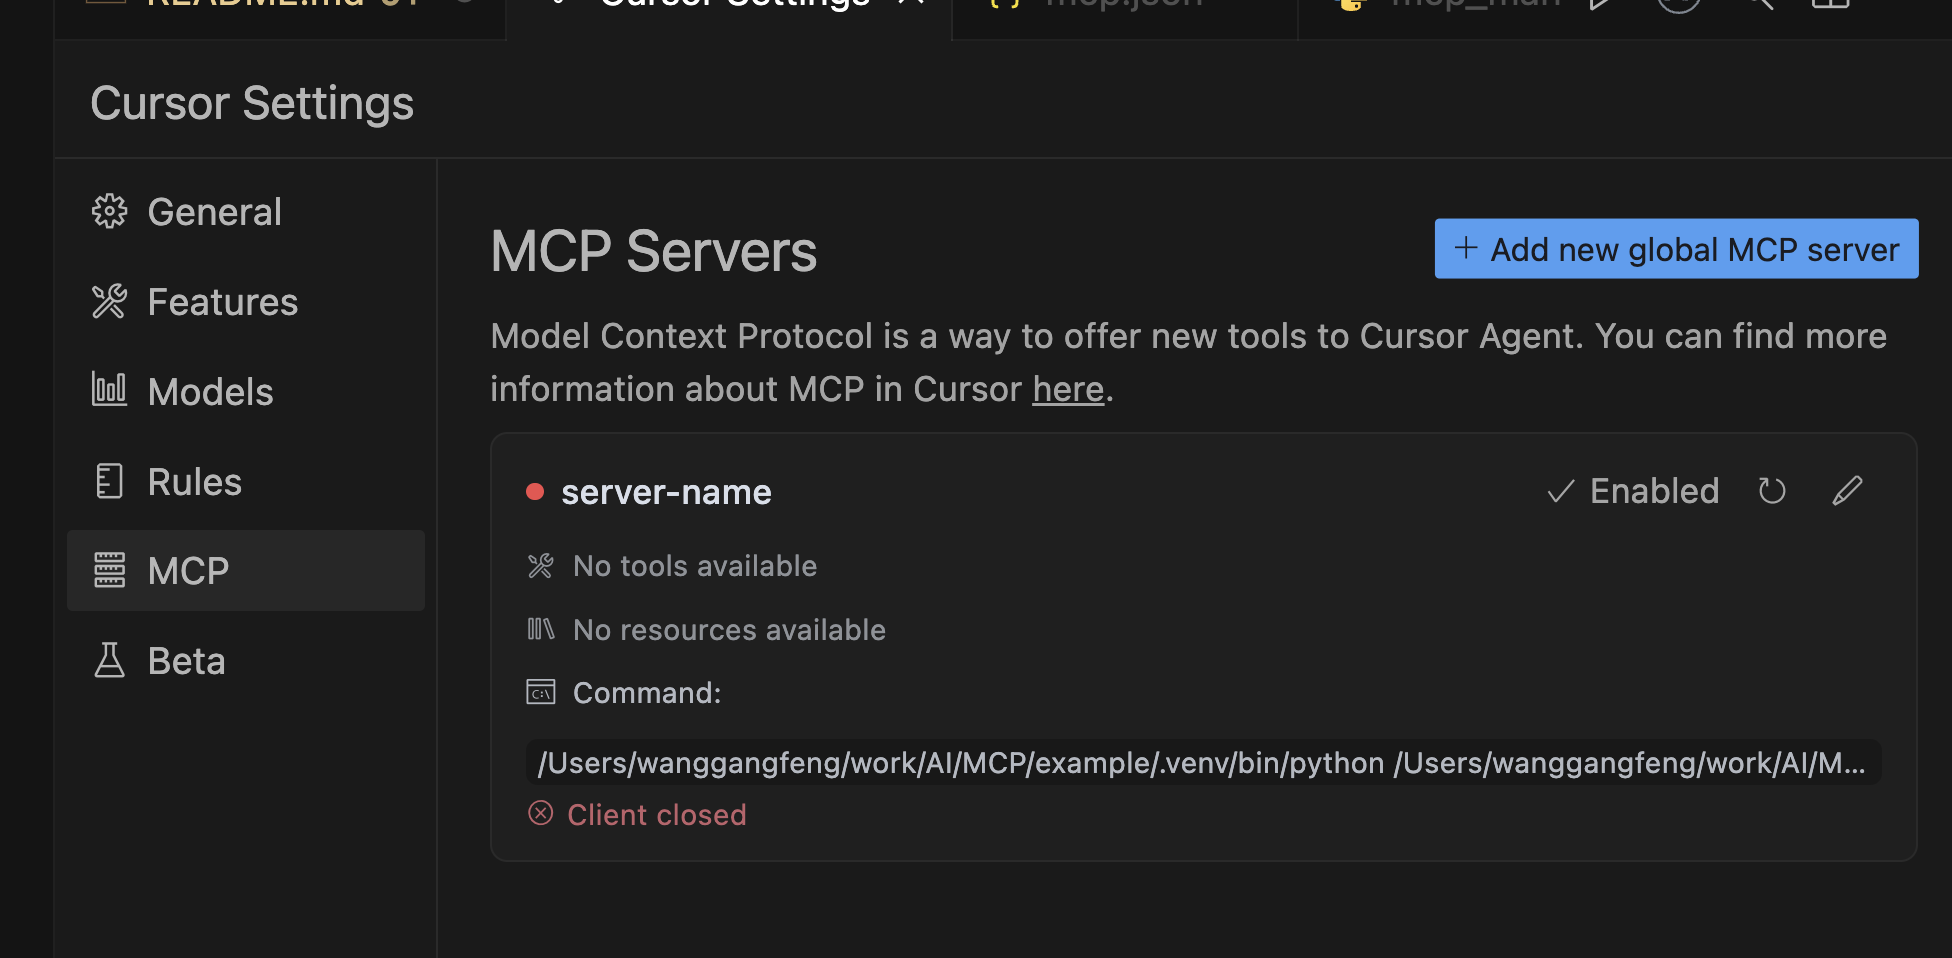Refresh the server-name MCP server
Viewport: 1952px width, 958px height.
1772,491
